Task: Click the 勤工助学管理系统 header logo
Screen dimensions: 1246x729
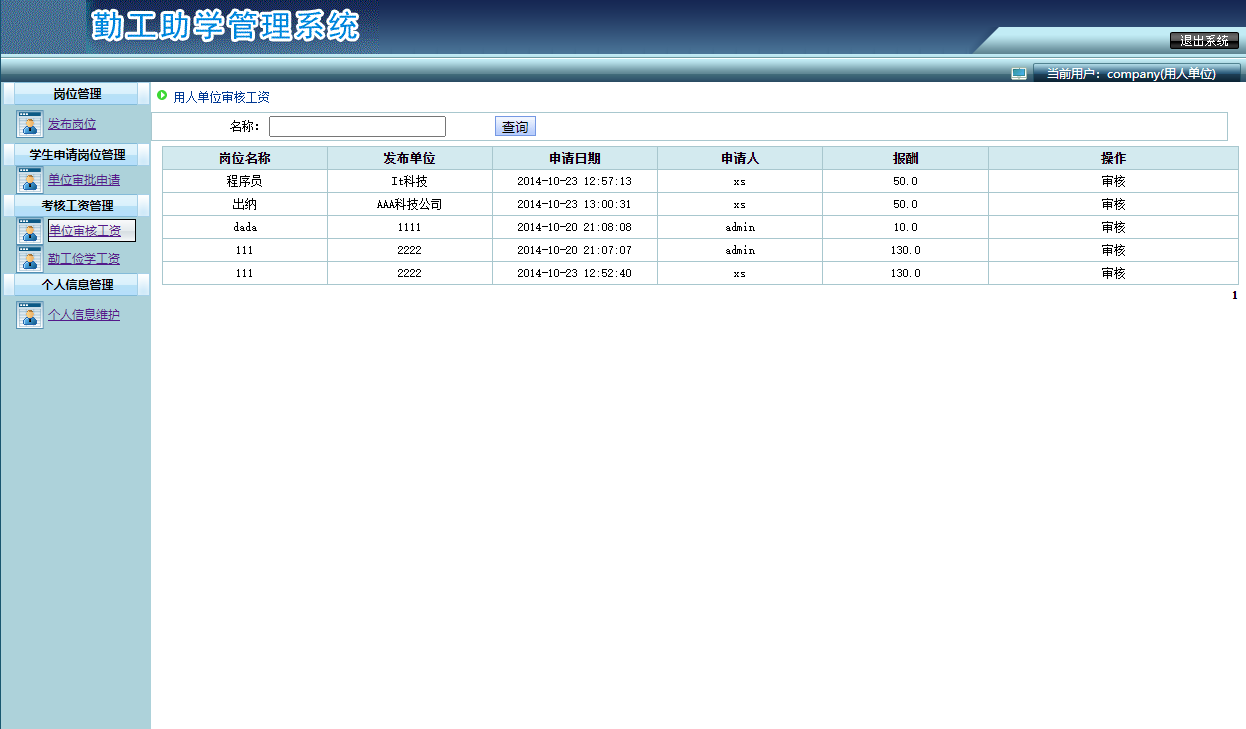Action: point(227,26)
